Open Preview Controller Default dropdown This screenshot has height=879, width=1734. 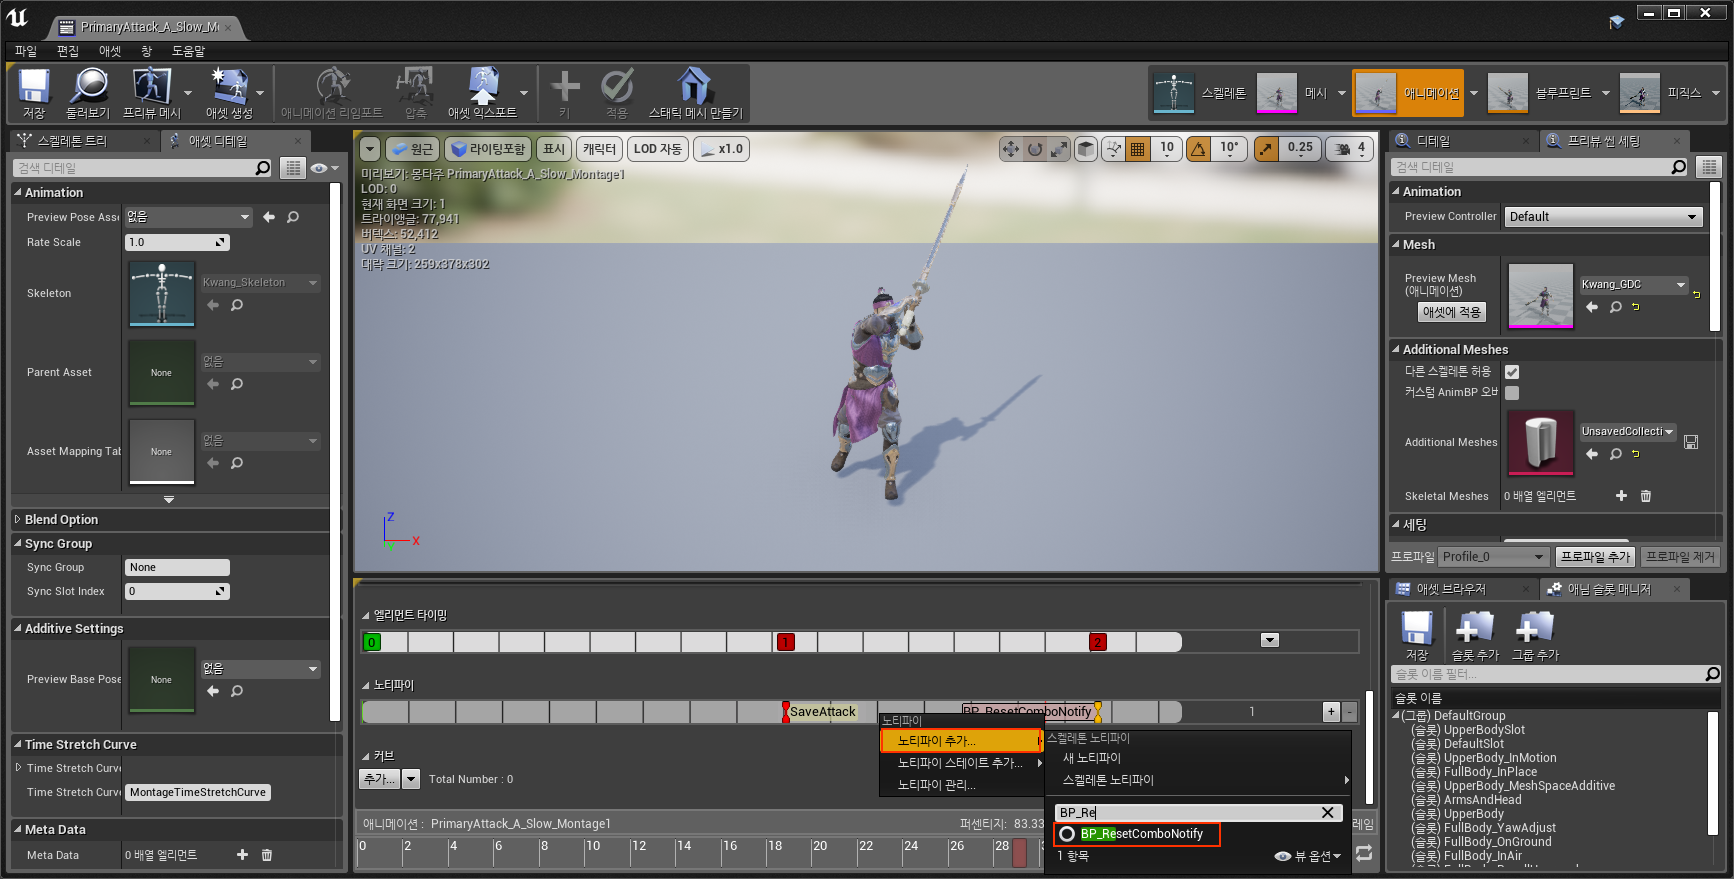click(x=1603, y=217)
